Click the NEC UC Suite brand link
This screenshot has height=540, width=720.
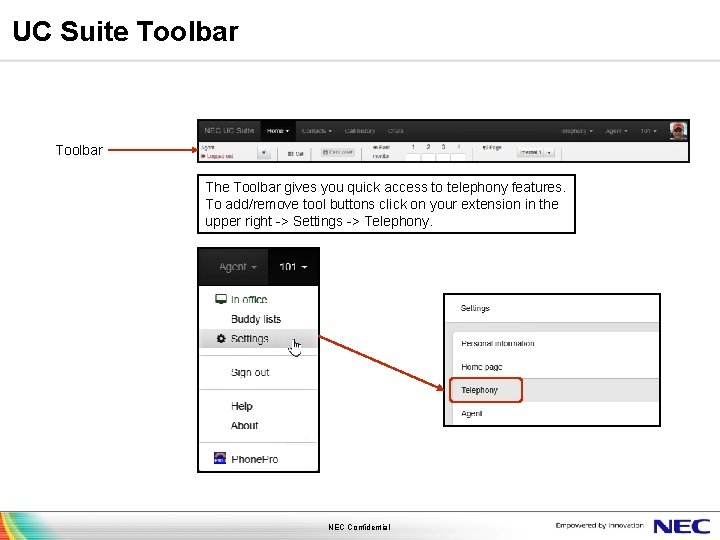[x=229, y=130]
